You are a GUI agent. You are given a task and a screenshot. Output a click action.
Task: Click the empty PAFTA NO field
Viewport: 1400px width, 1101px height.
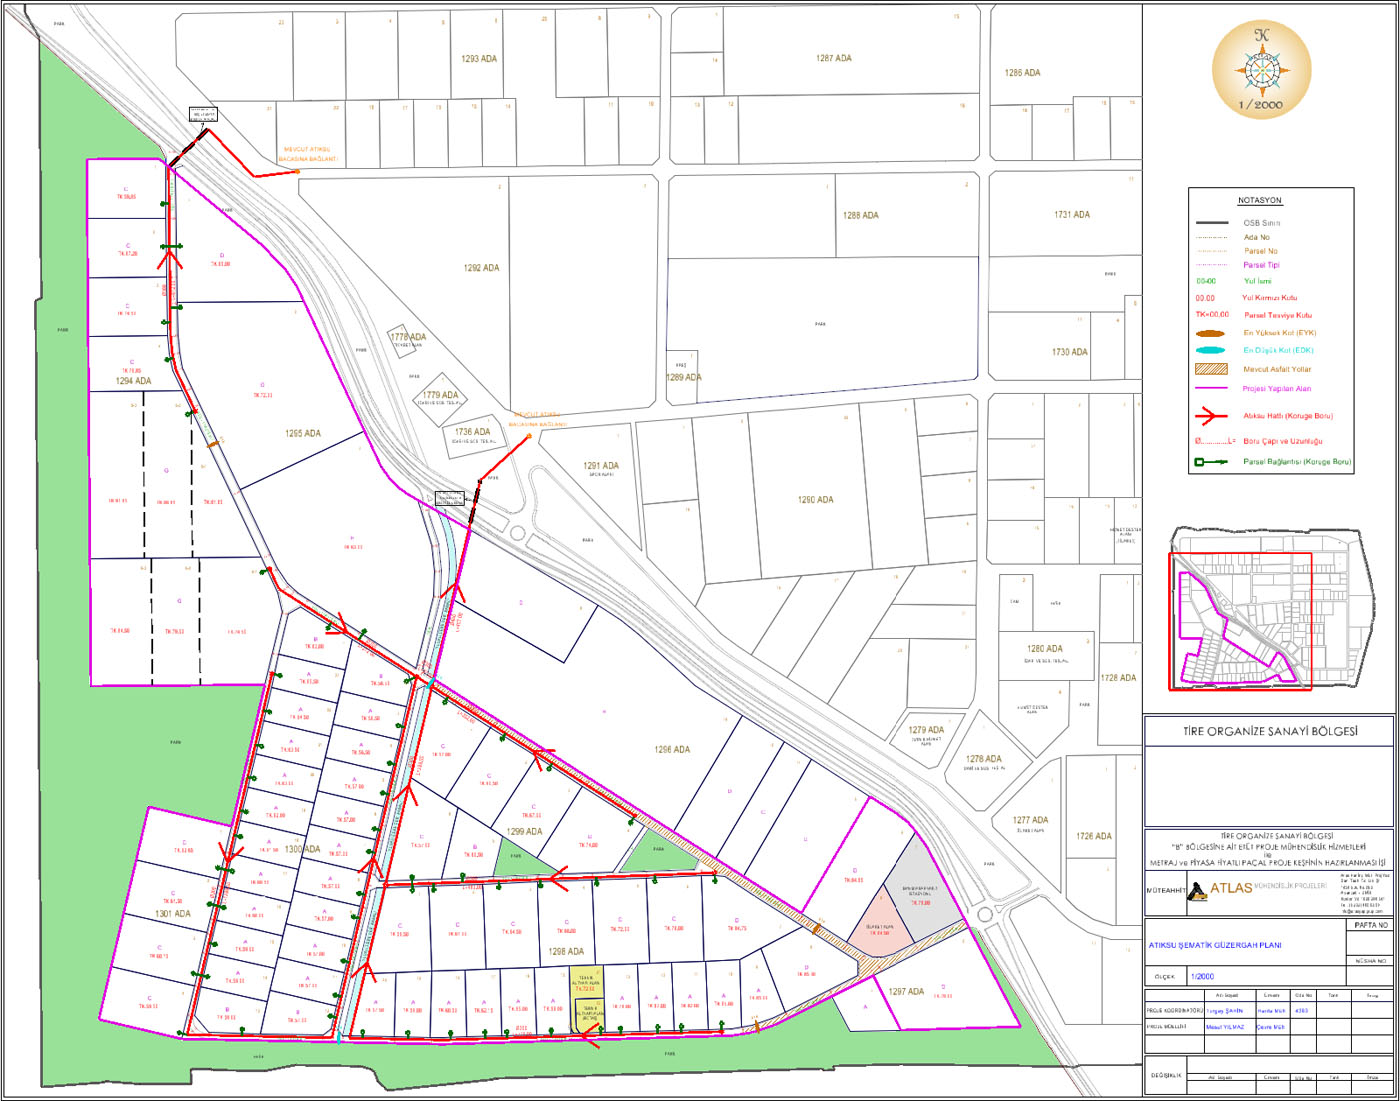coord(1369,945)
